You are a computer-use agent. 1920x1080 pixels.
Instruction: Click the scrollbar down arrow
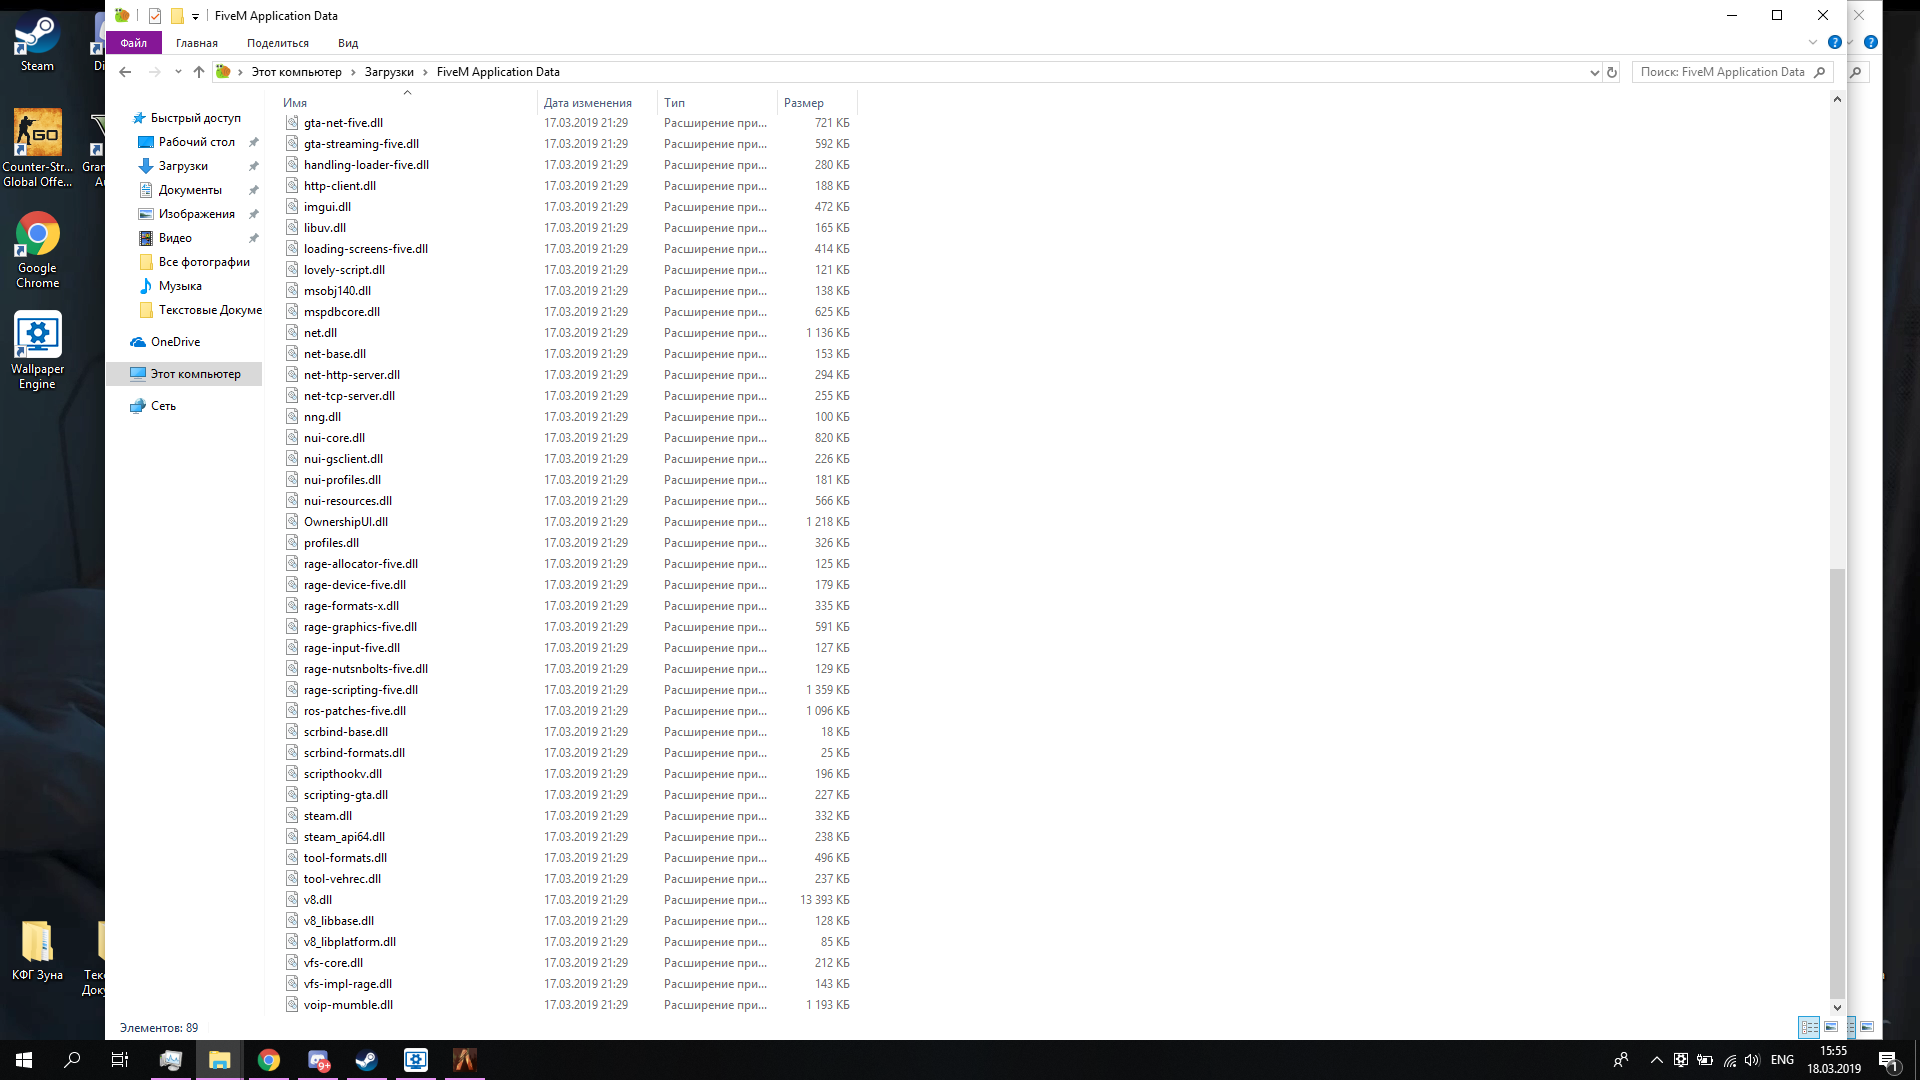[x=1837, y=1007]
